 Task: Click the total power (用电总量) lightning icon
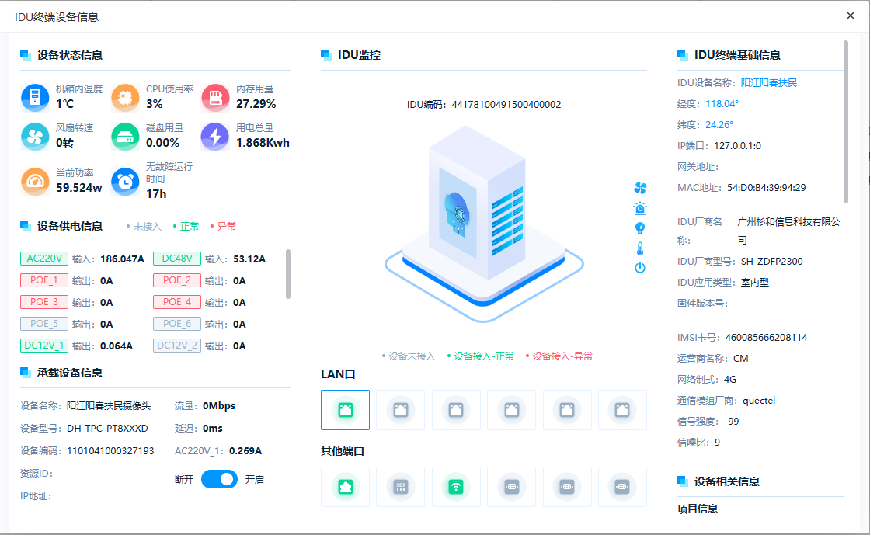tap(215, 136)
